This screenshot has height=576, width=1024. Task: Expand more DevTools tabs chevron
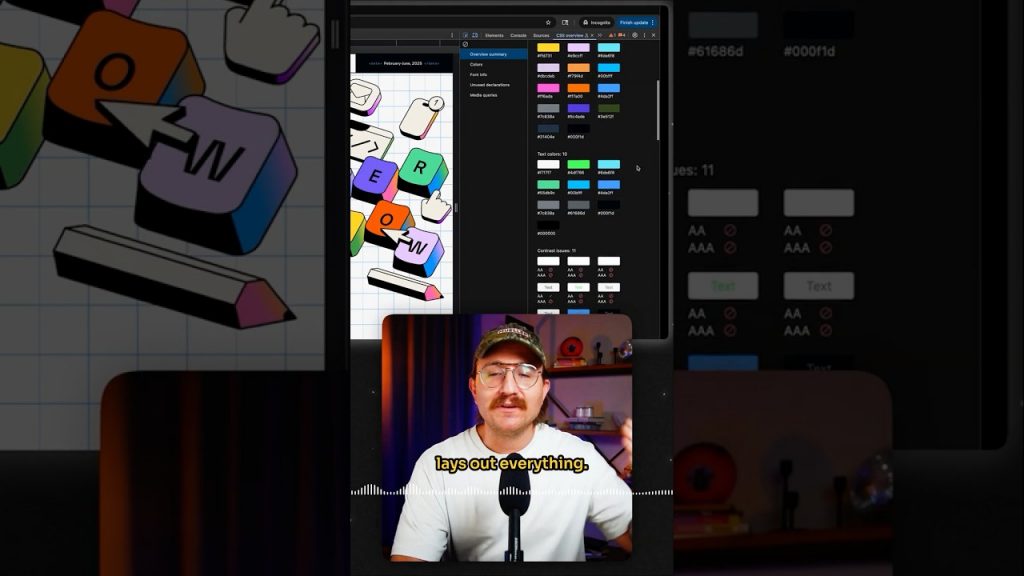click(x=600, y=35)
